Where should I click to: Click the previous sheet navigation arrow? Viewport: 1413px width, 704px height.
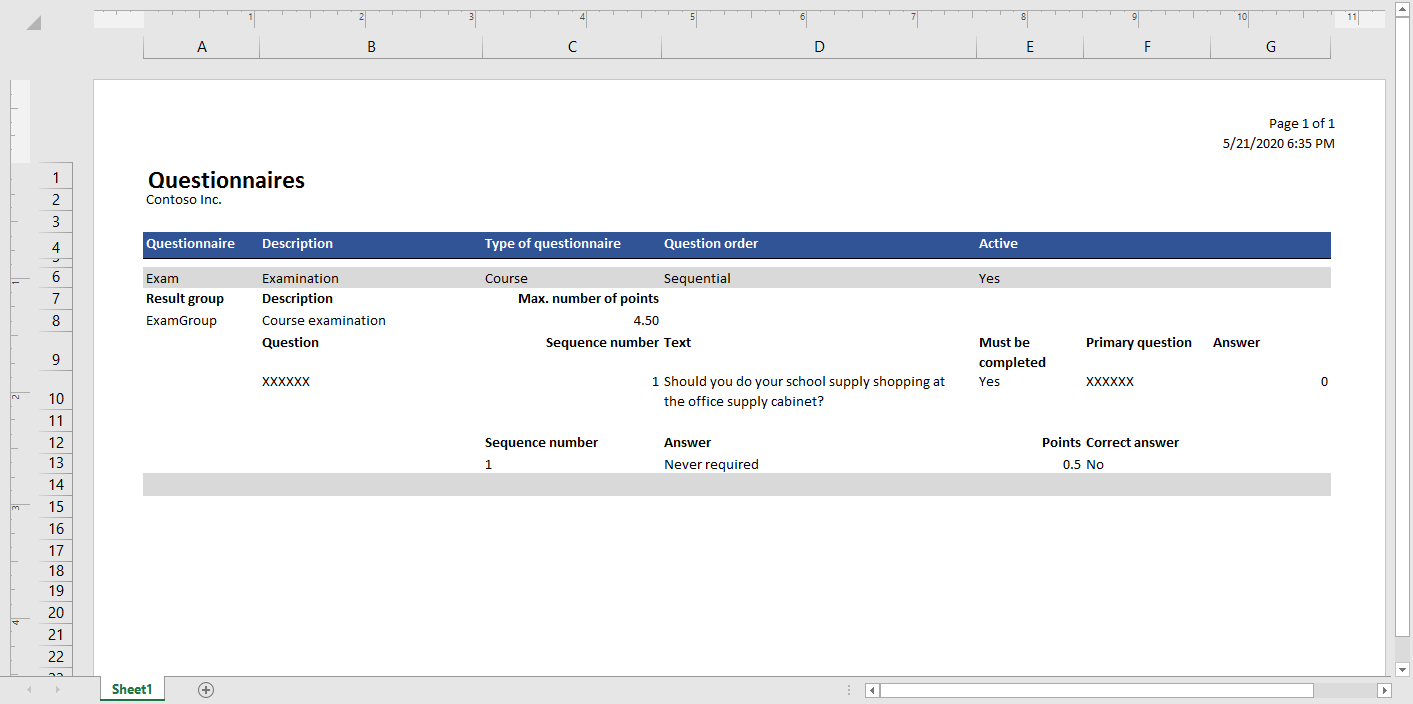point(29,689)
